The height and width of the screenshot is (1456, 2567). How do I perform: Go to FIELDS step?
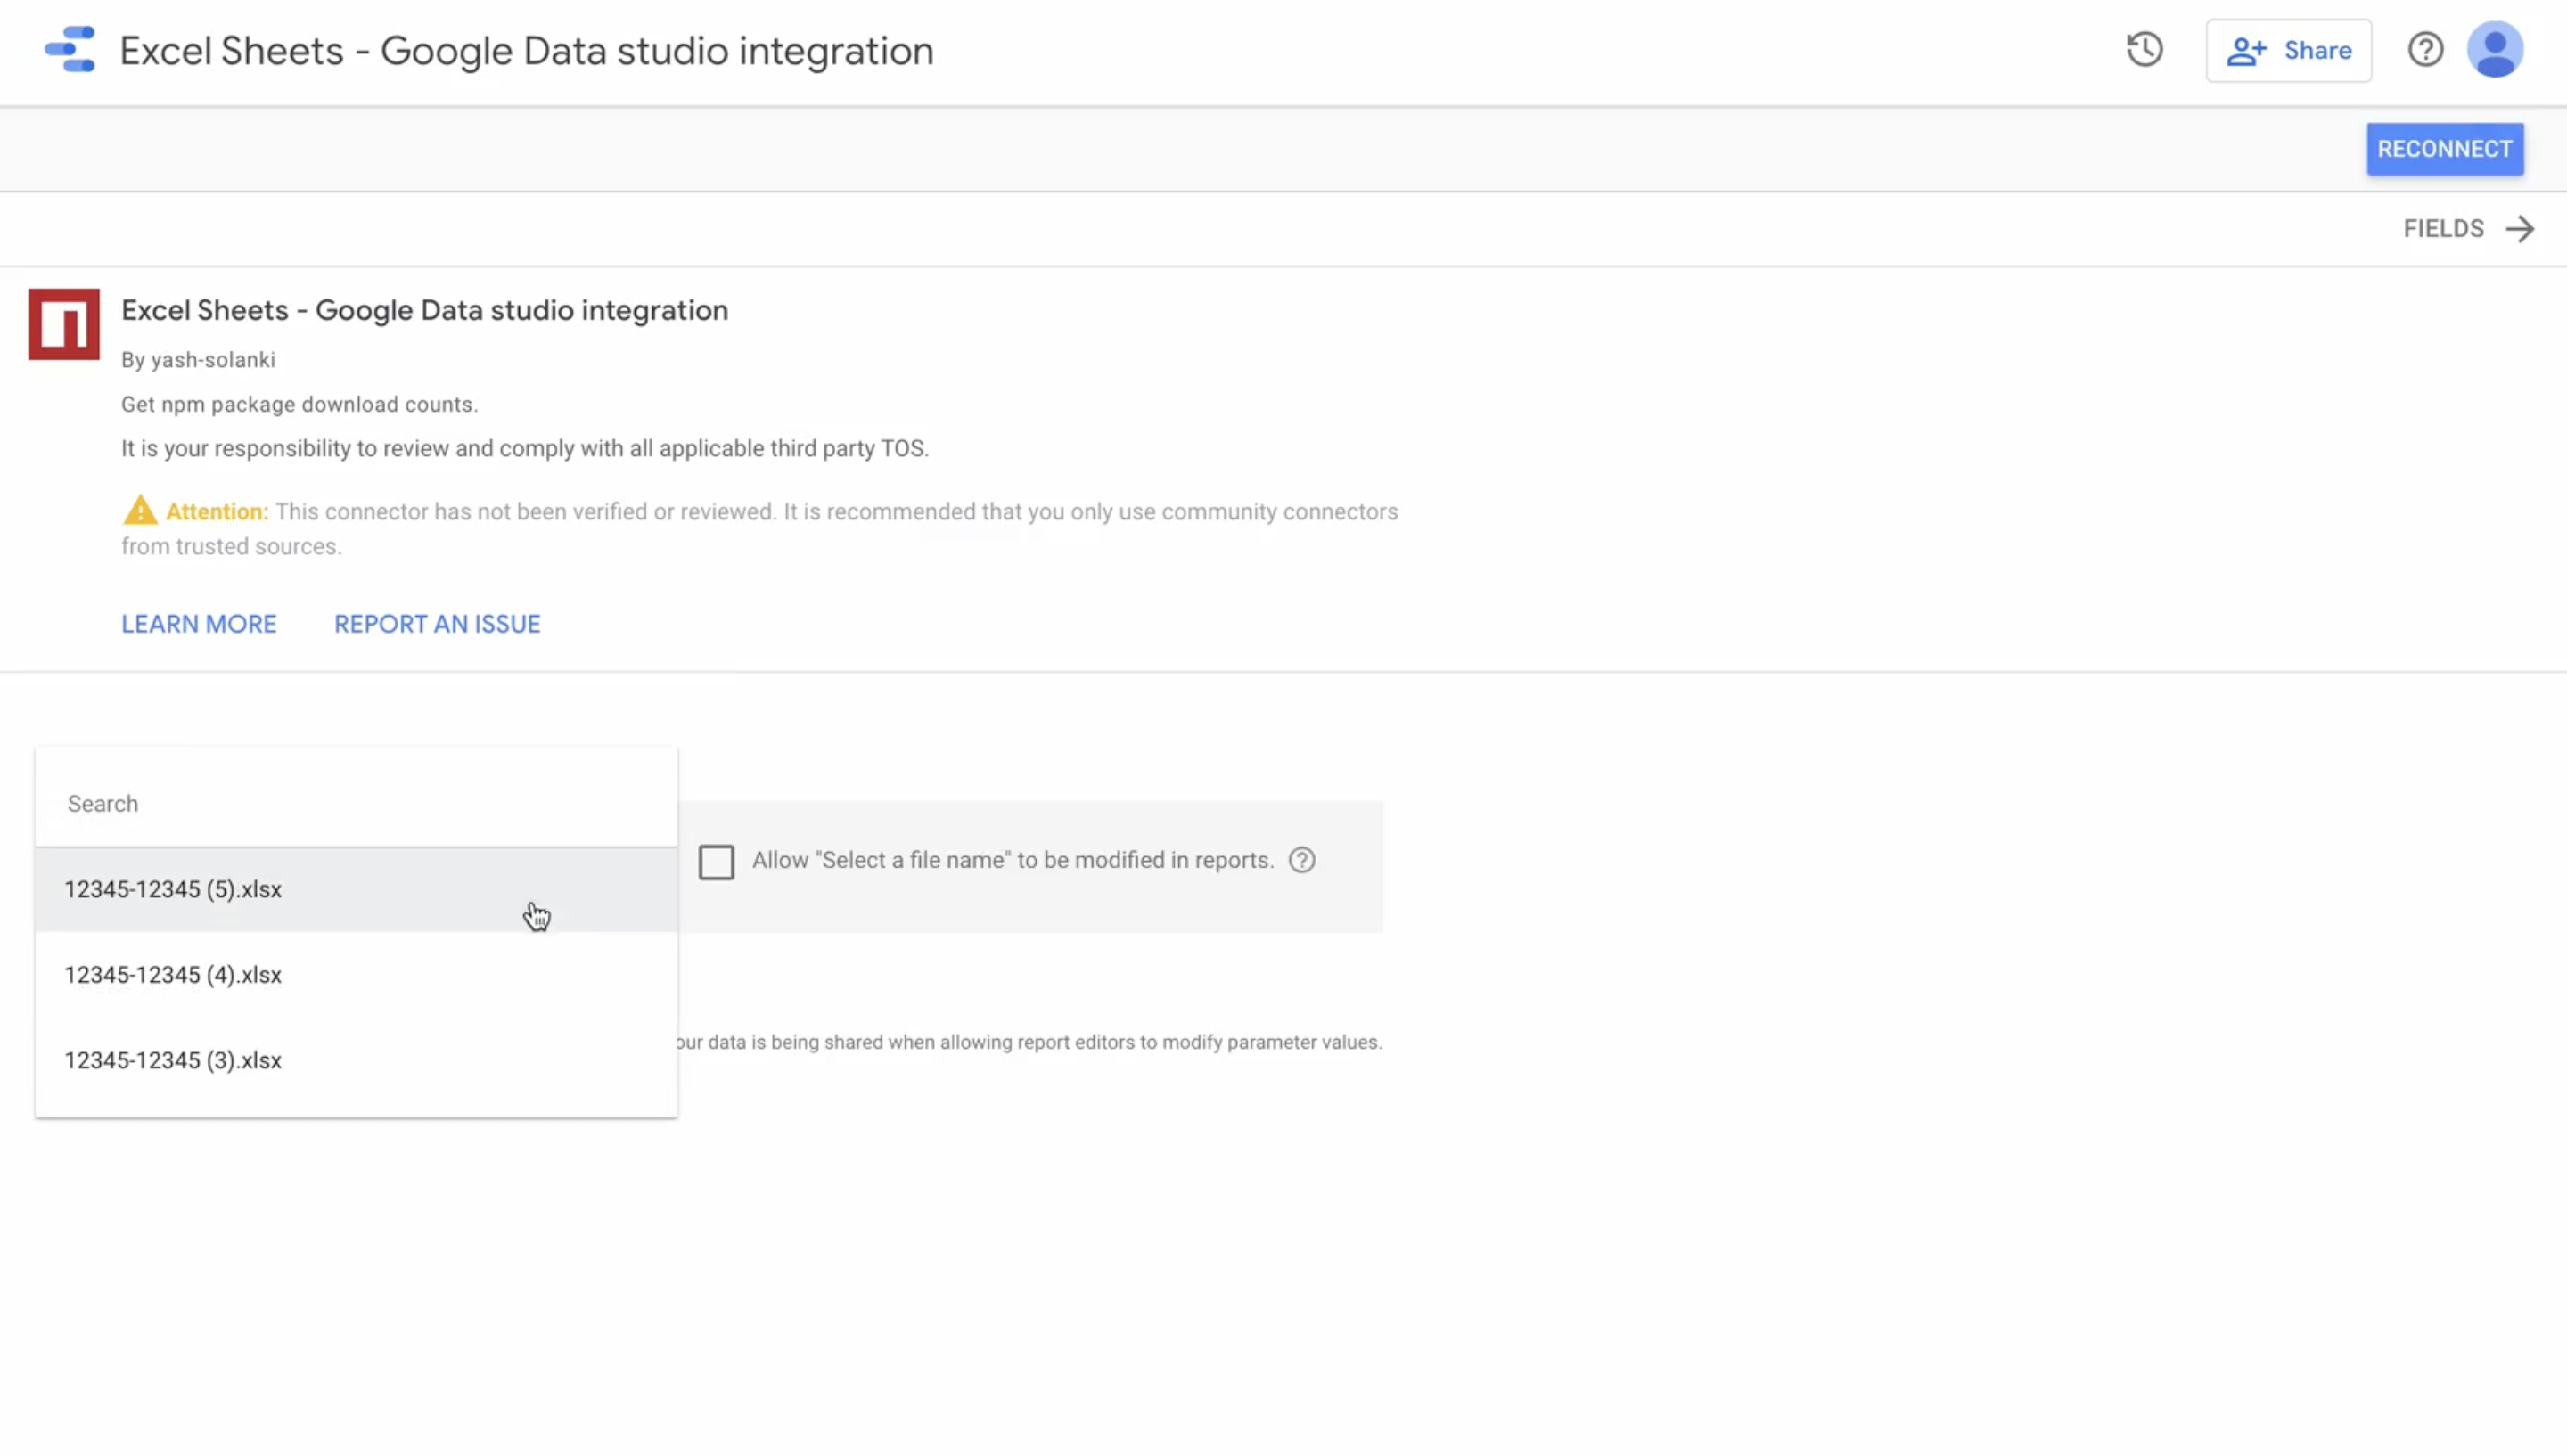[x=2468, y=229]
